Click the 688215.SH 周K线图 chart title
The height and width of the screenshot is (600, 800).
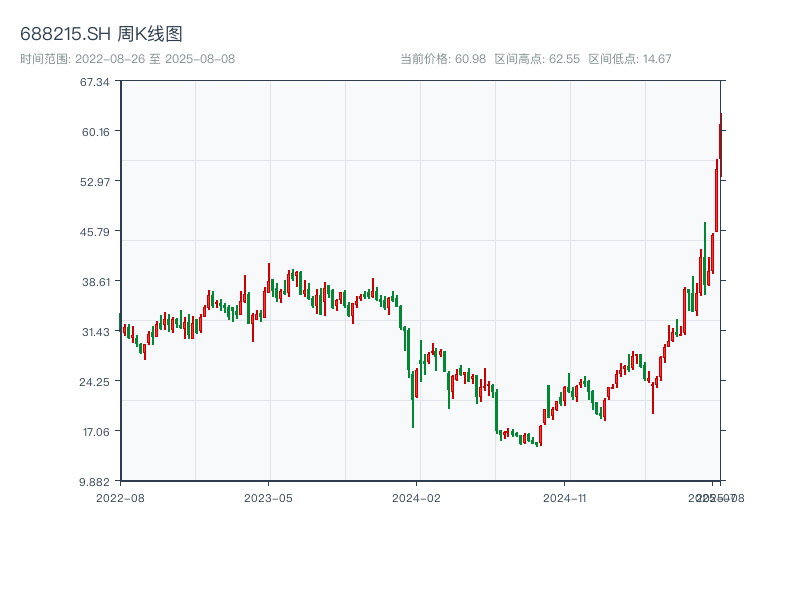[x=101, y=35]
